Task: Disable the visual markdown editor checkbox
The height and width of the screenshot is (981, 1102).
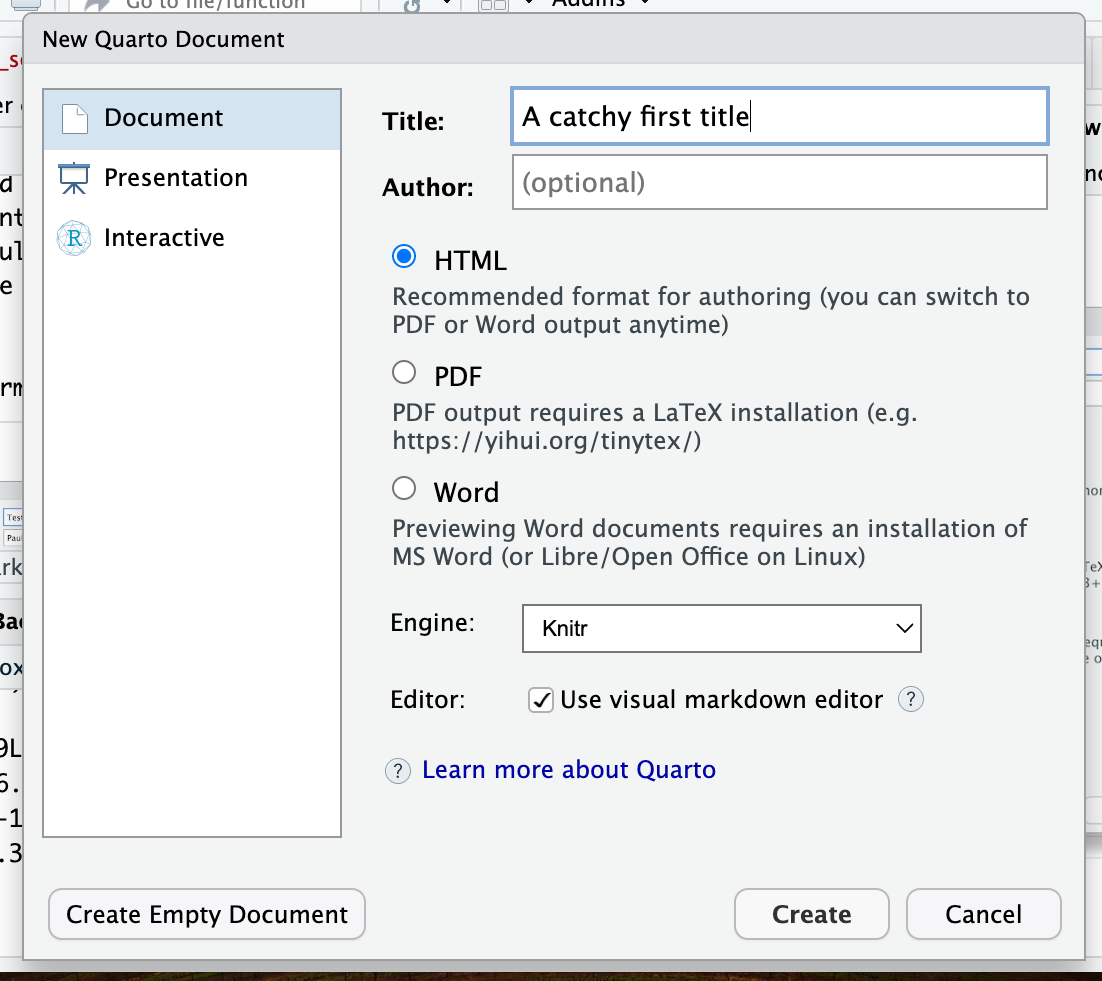Action: click(540, 700)
